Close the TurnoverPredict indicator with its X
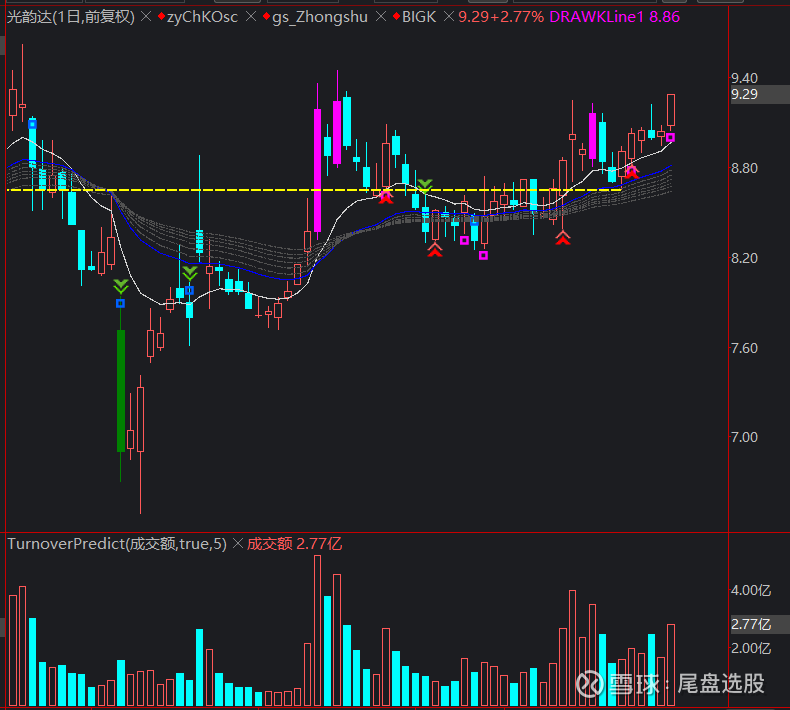 [x=238, y=544]
